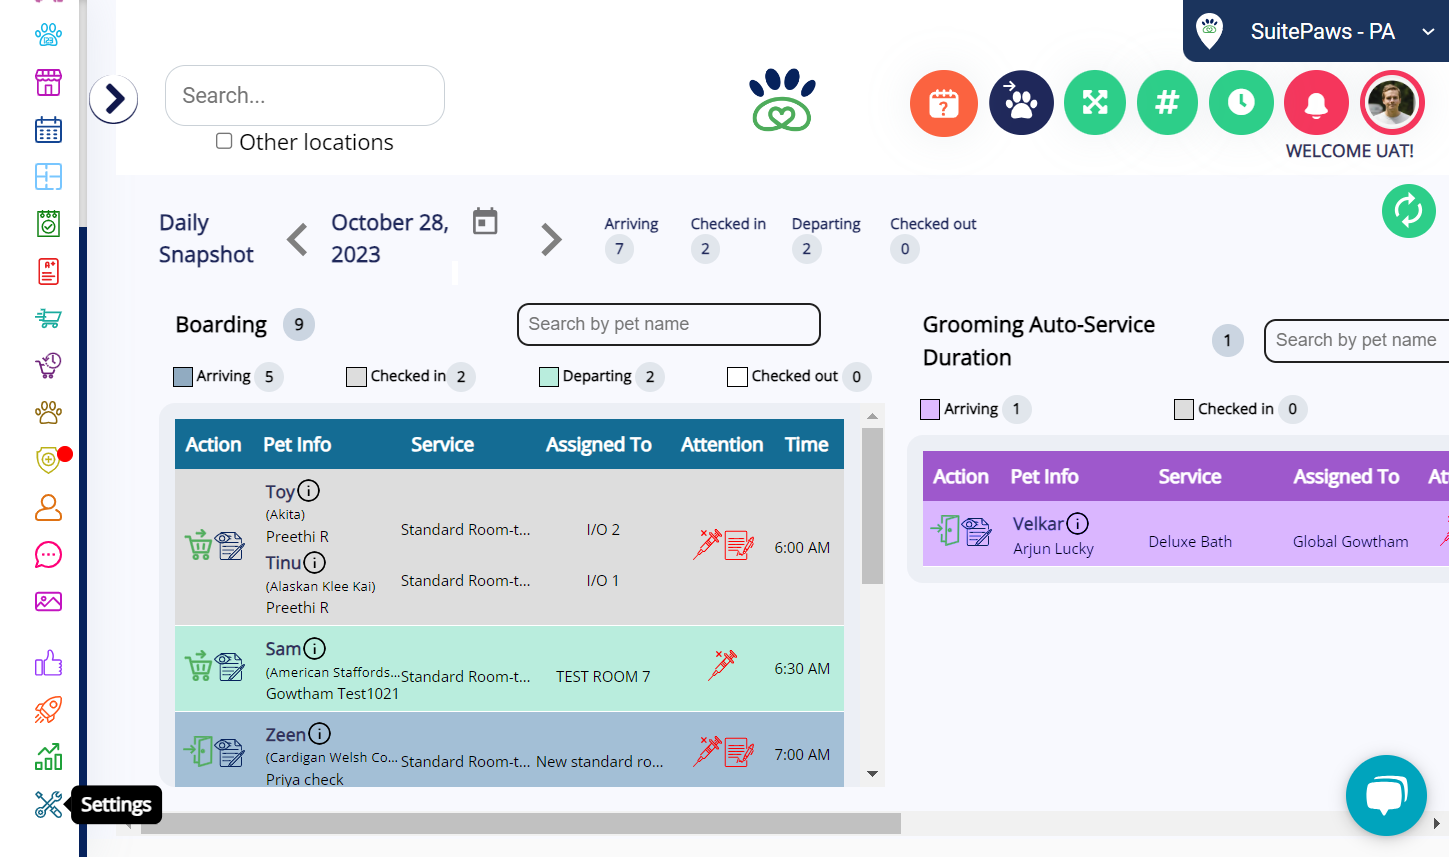
Task: Click the cart icon in Sam's row
Action: tap(198, 665)
